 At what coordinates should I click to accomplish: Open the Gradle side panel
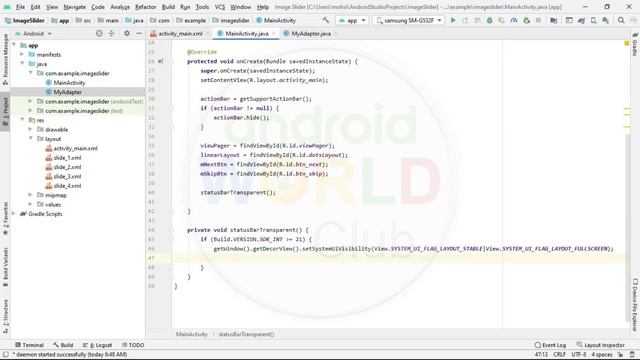click(x=635, y=44)
